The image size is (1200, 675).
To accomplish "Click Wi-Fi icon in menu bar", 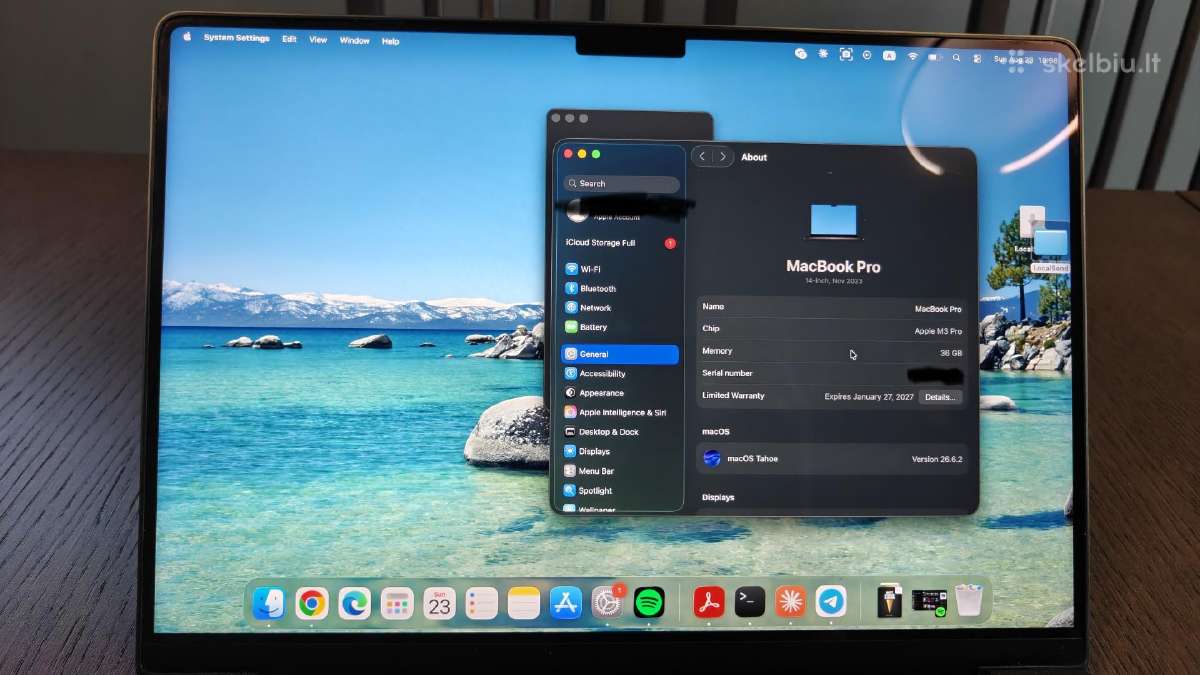I will pyautogui.click(x=912, y=56).
